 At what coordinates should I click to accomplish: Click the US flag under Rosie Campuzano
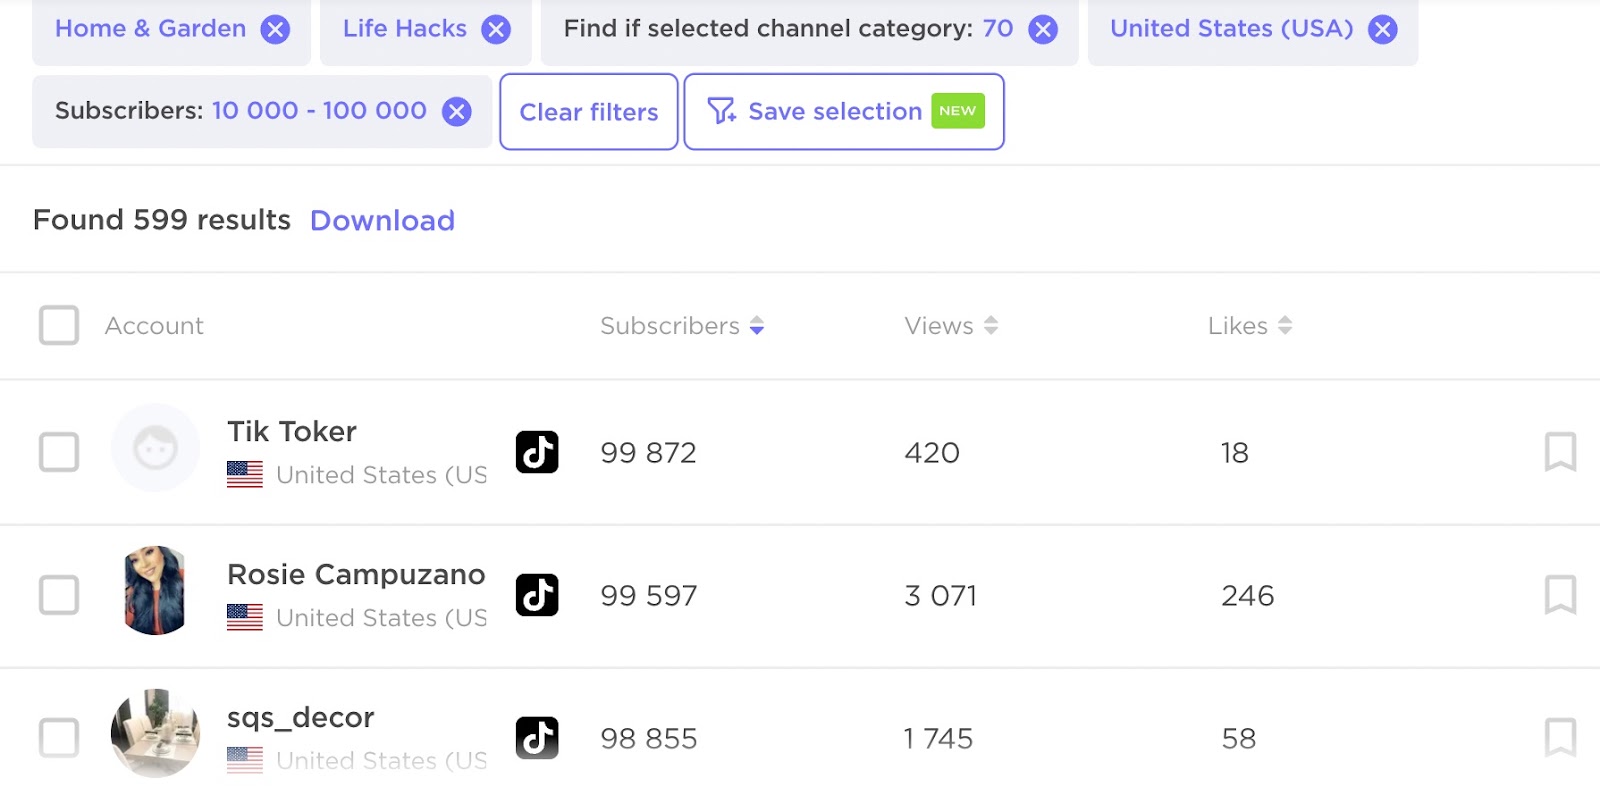(x=245, y=618)
